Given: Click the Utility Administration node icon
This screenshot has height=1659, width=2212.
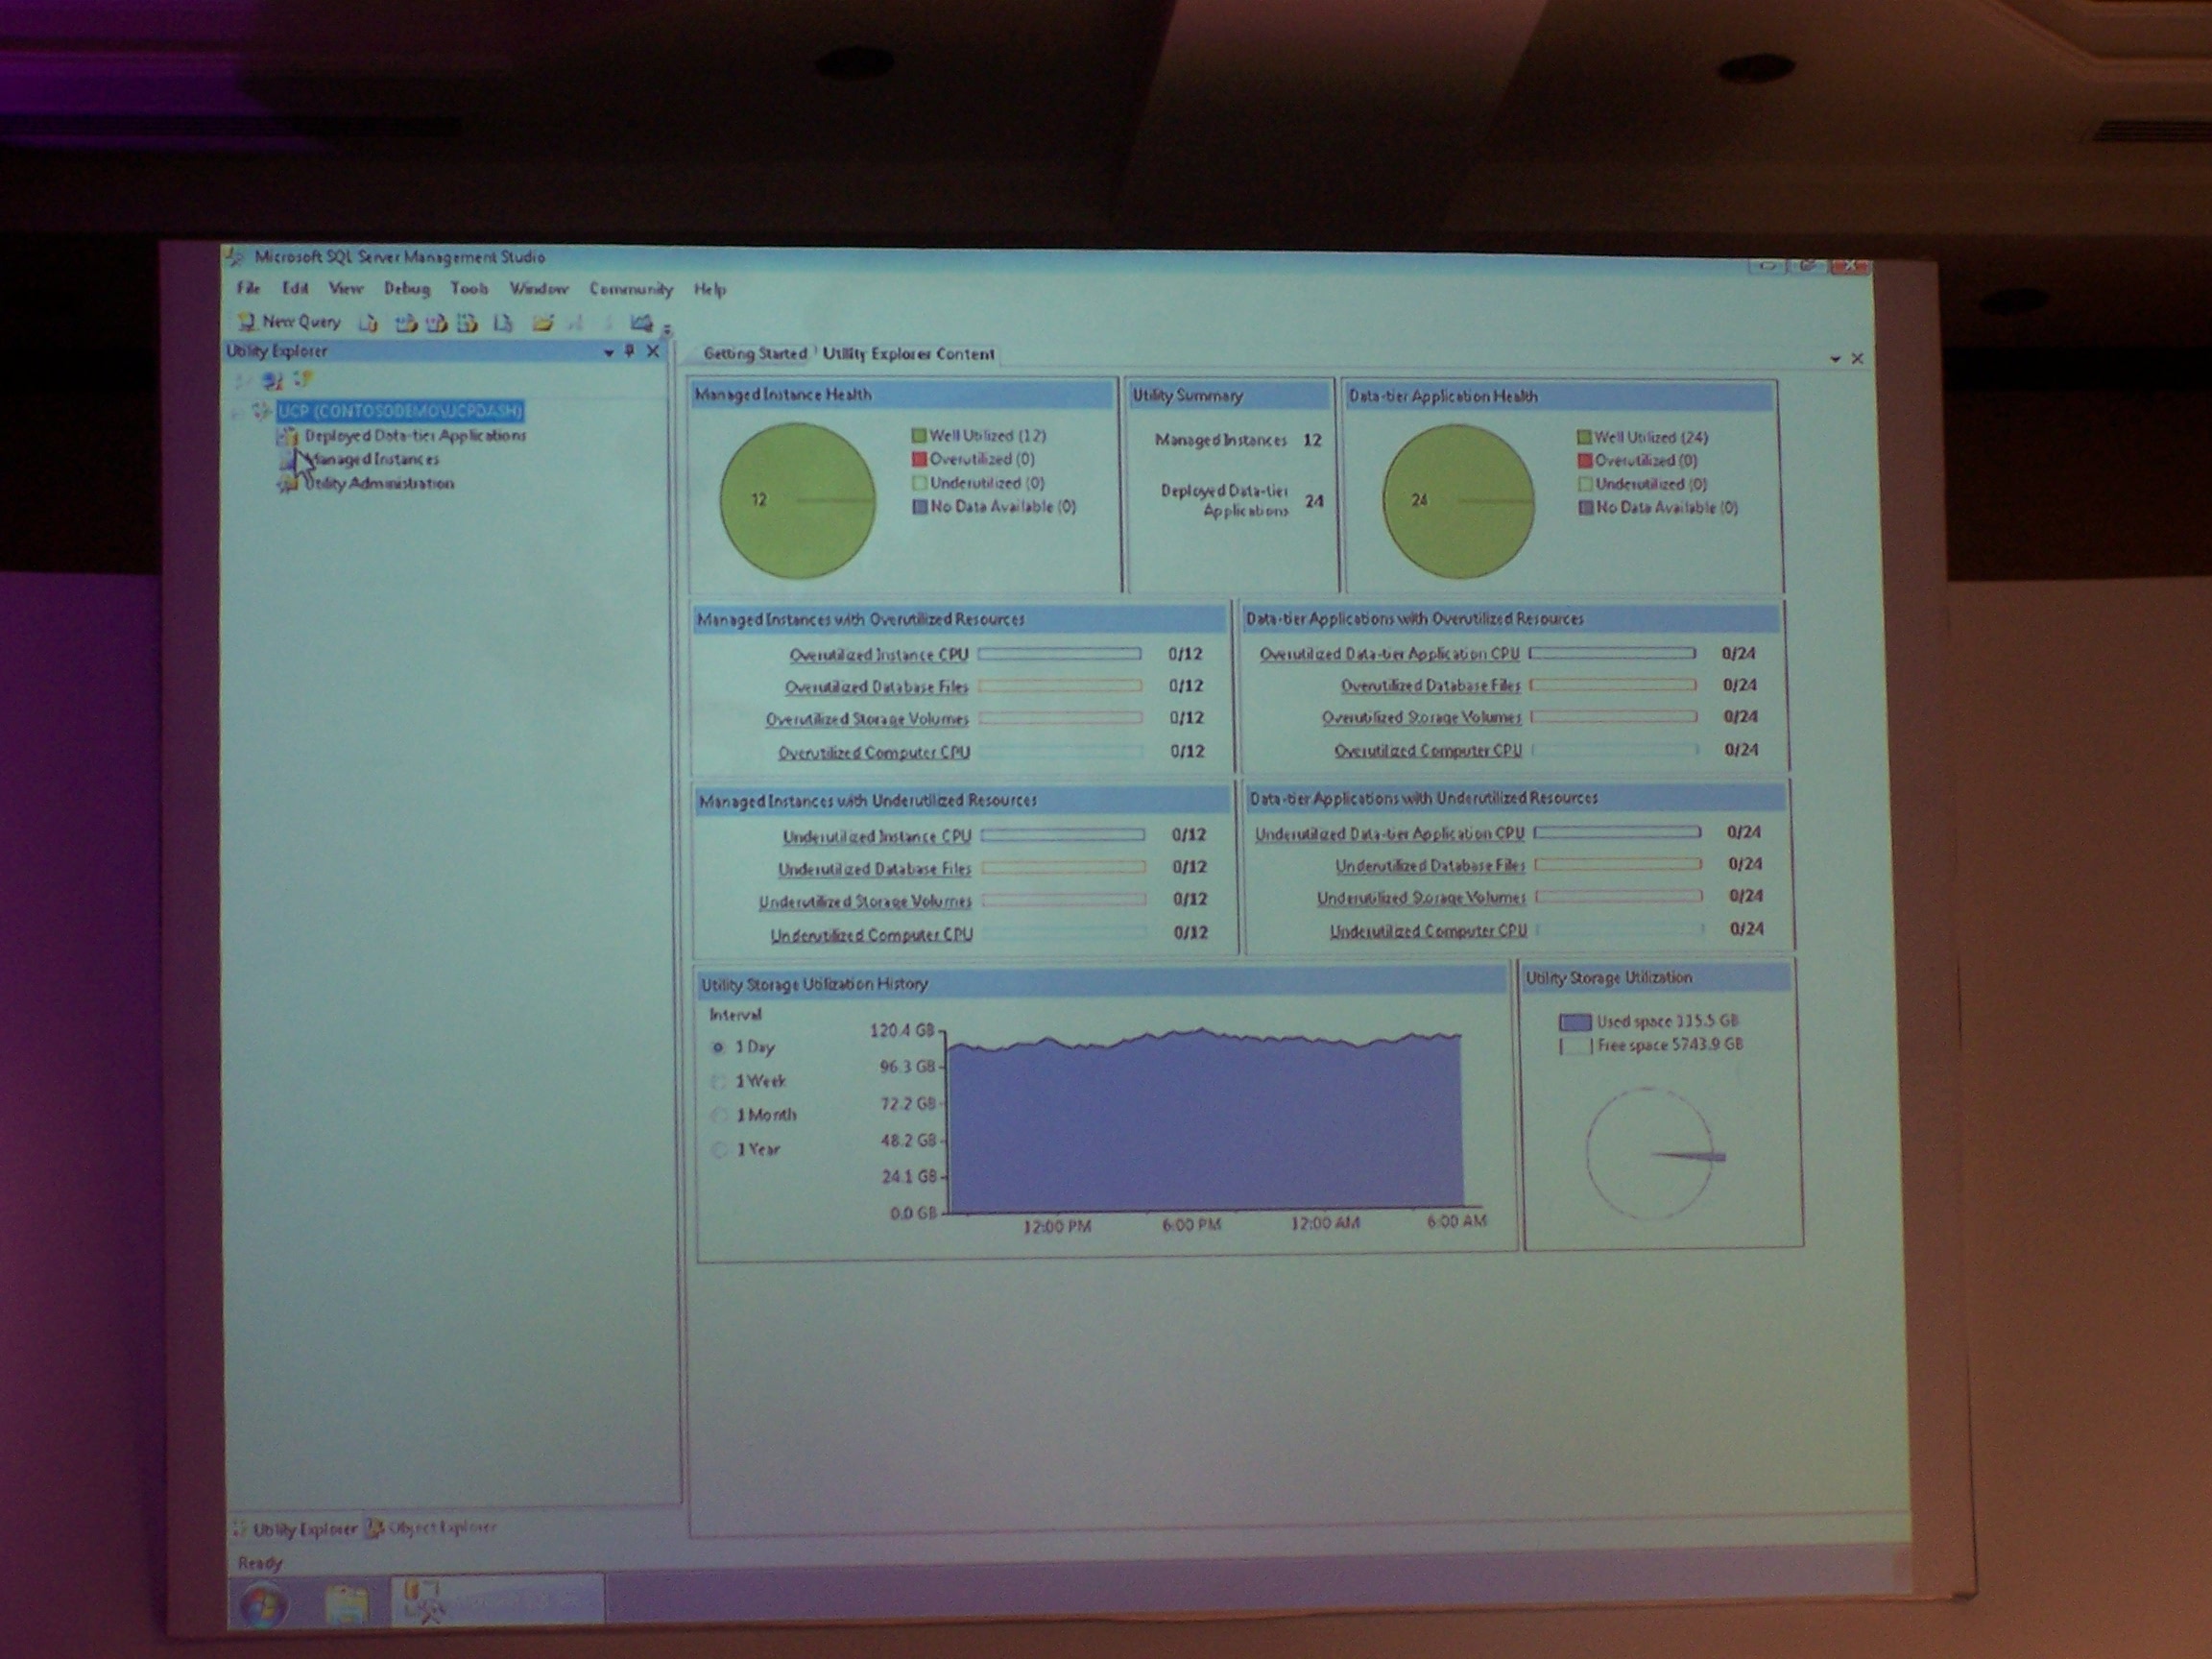Looking at the screenshot, I should coord(288,484).
